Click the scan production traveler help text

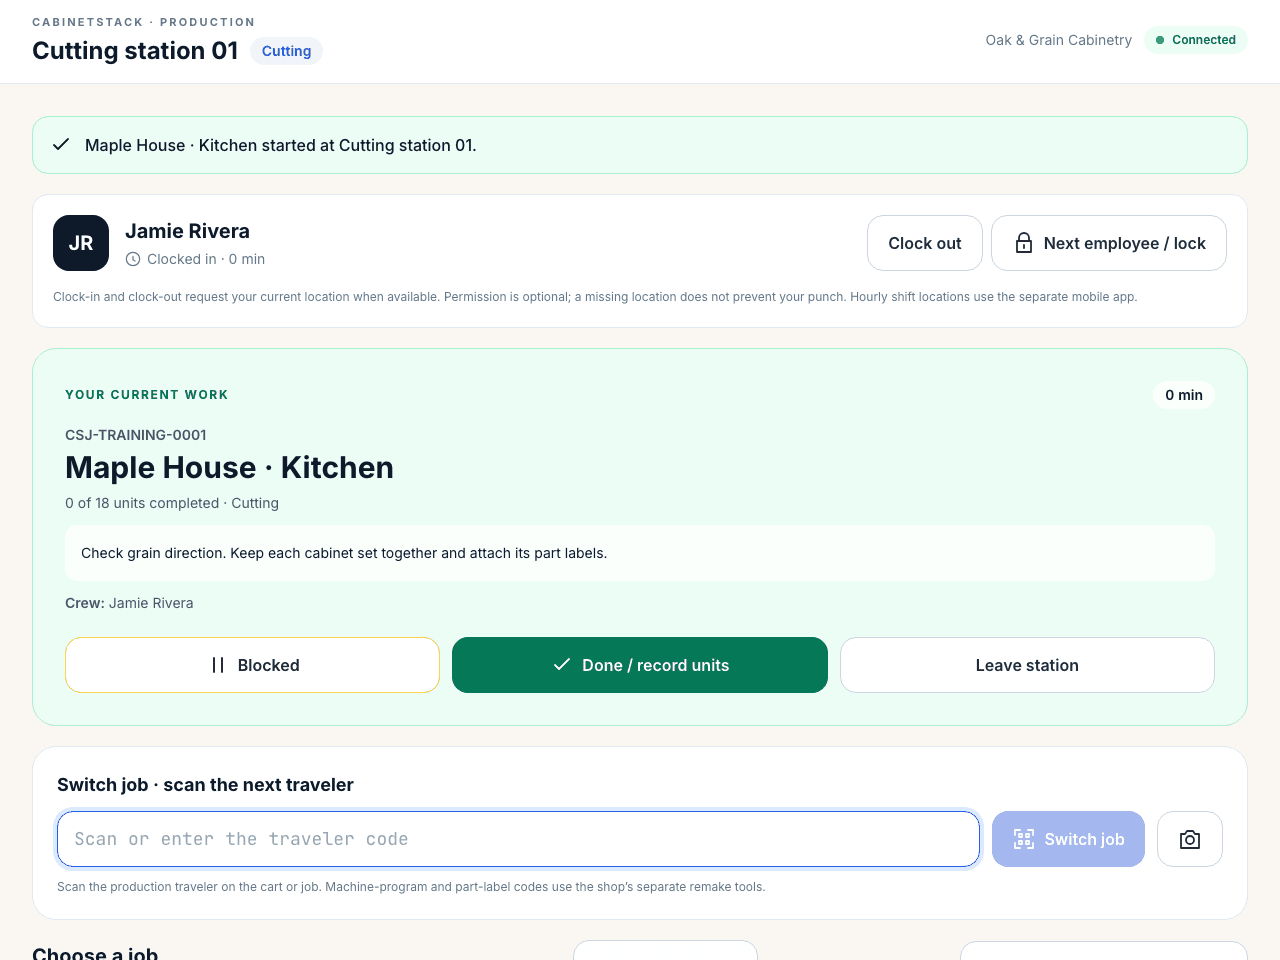tap(411, 887)
